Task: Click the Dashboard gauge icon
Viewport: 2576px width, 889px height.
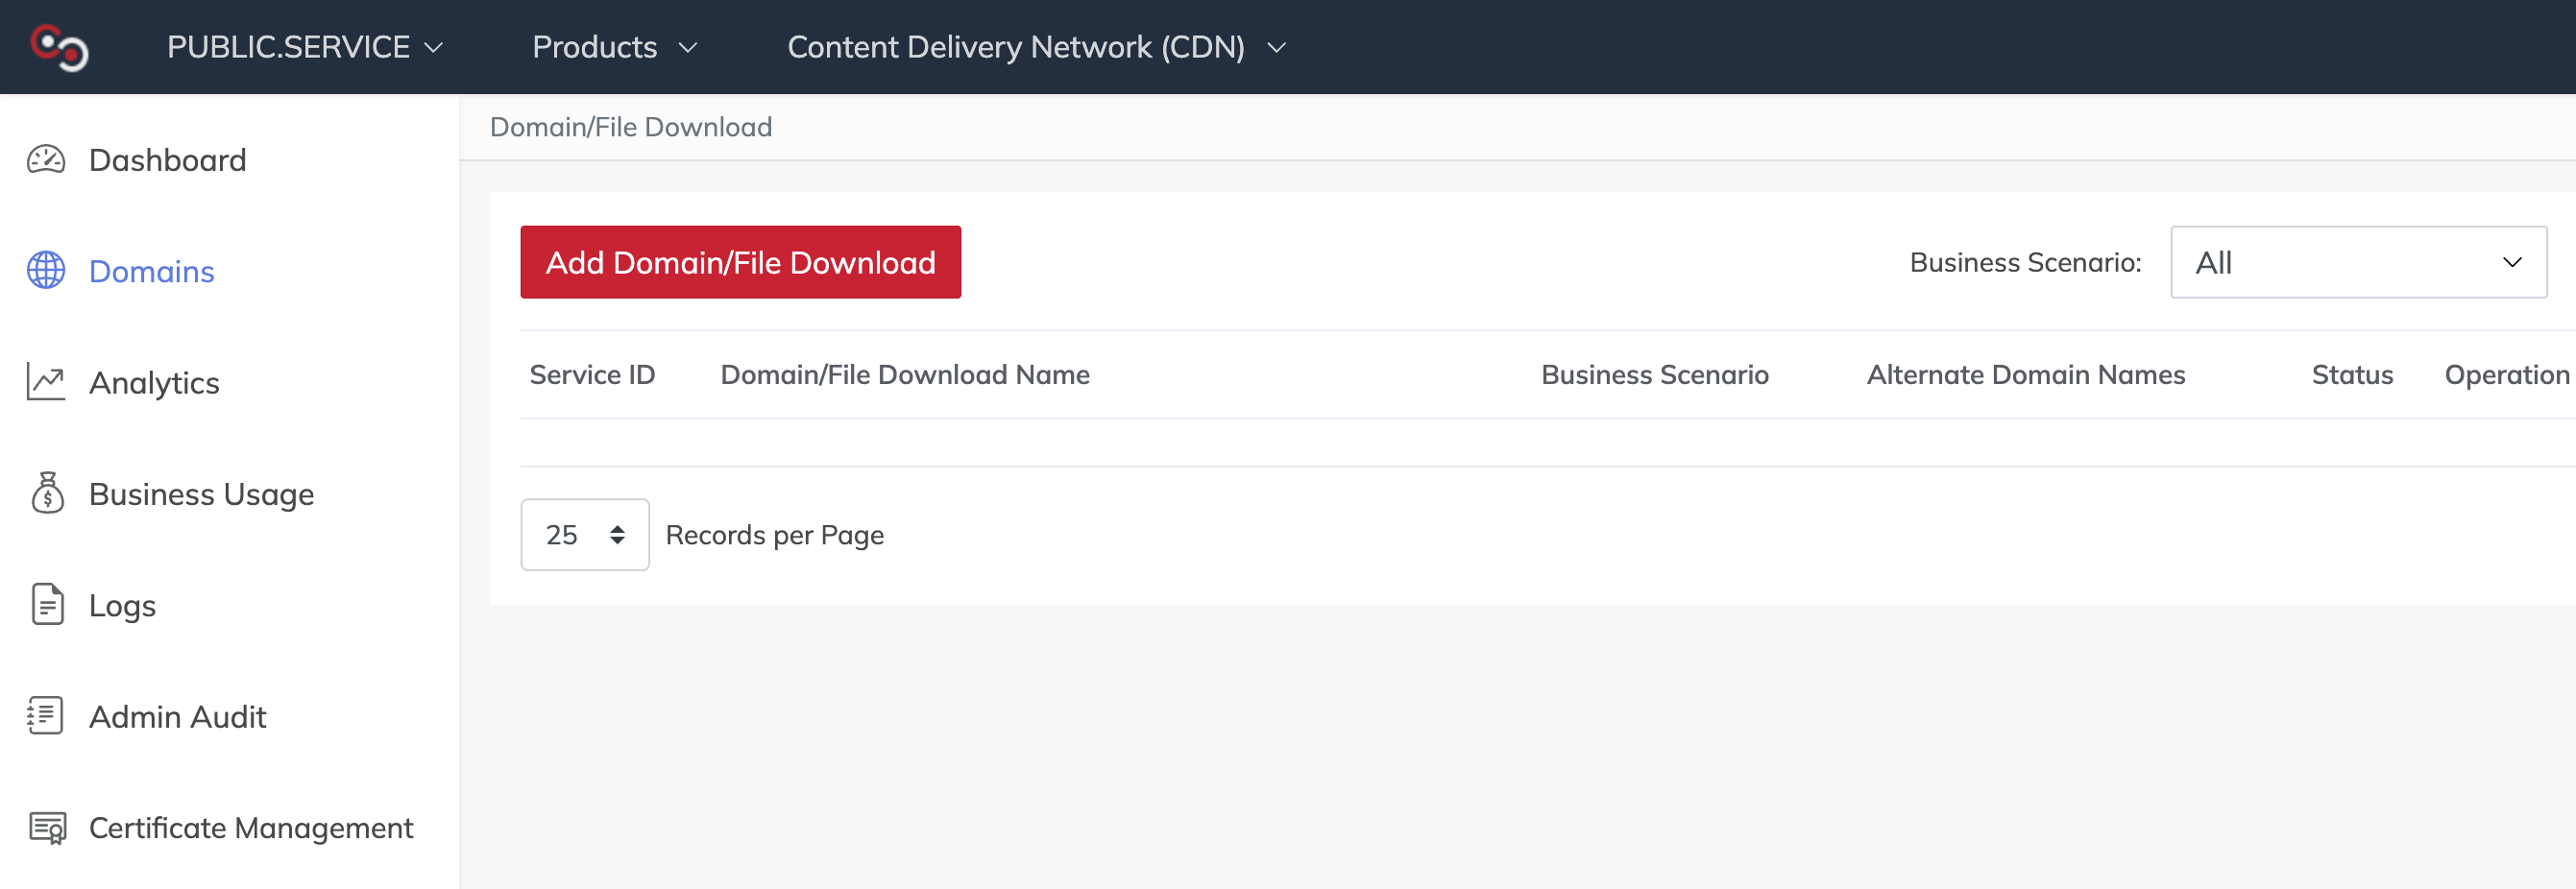Action: tap(46, 160)
